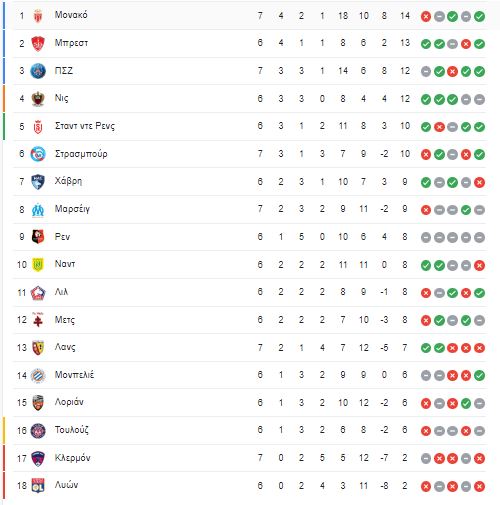Open the Χάβρη team name
The height and width of the screenshot is (505, 500).
[68, 181]
